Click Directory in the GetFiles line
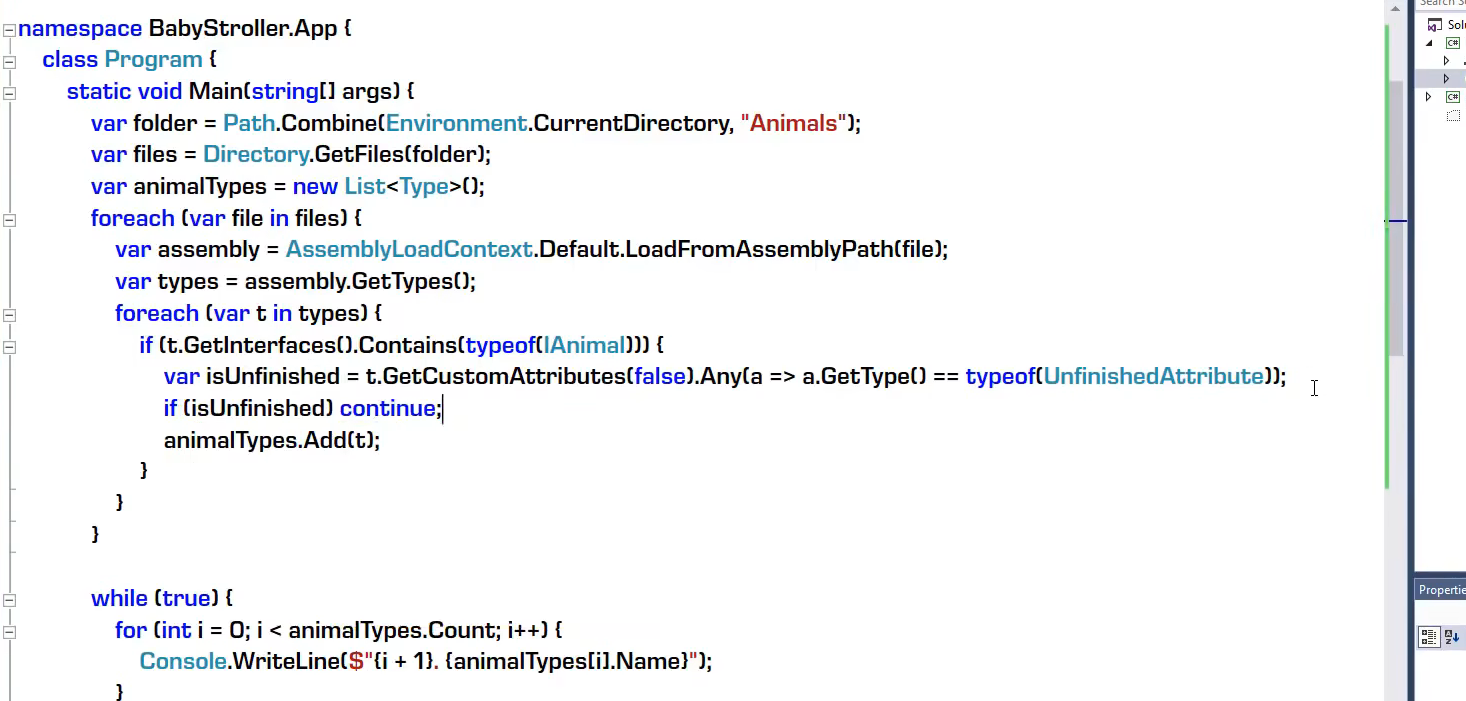Viewport: 1466px width, 701px height. [256, 155]
